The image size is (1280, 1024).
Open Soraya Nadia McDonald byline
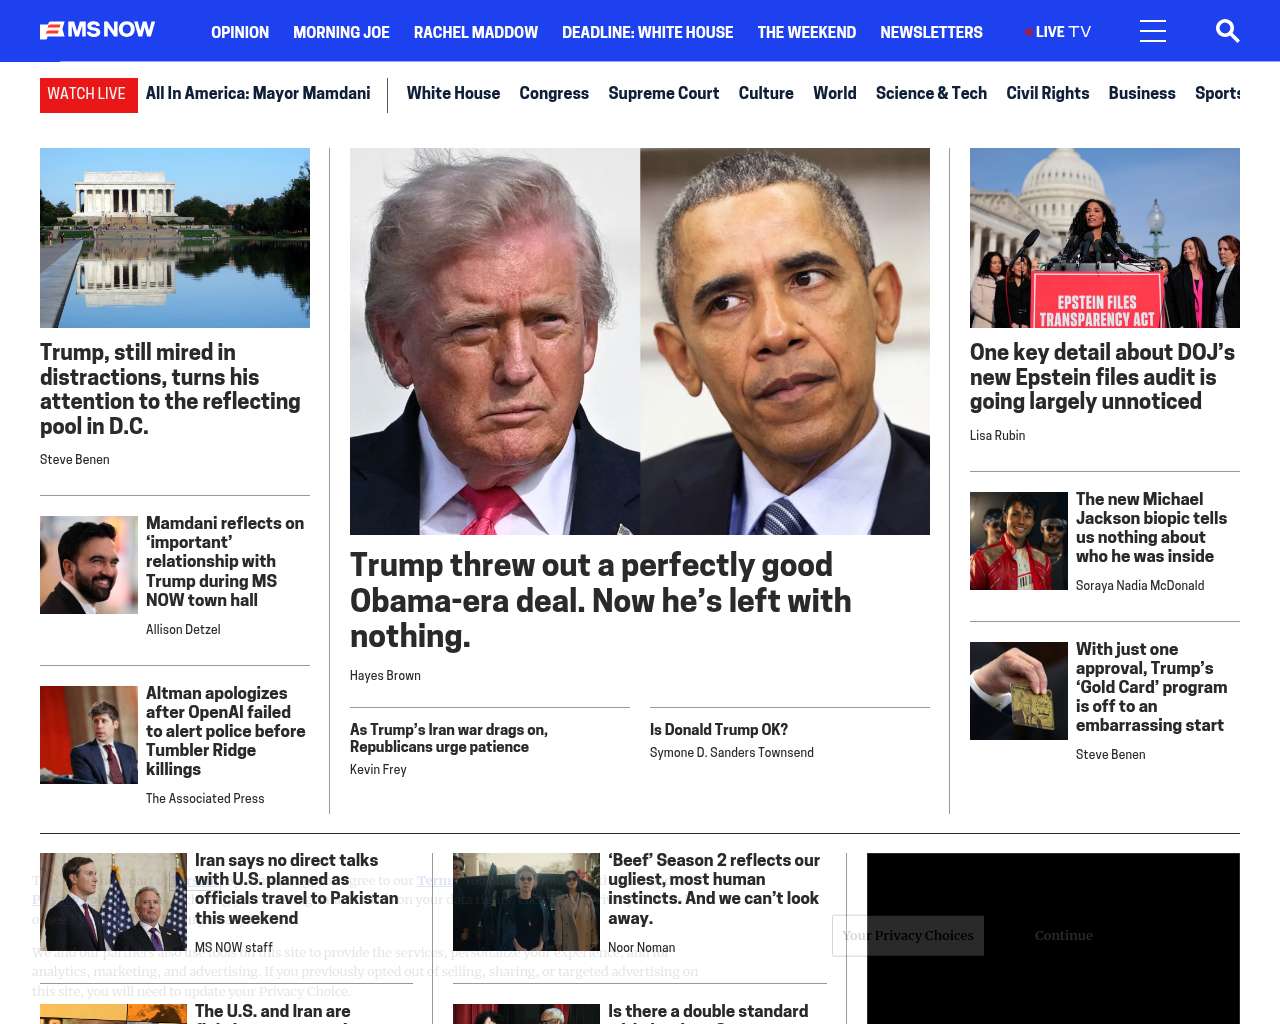point(1140,586)
